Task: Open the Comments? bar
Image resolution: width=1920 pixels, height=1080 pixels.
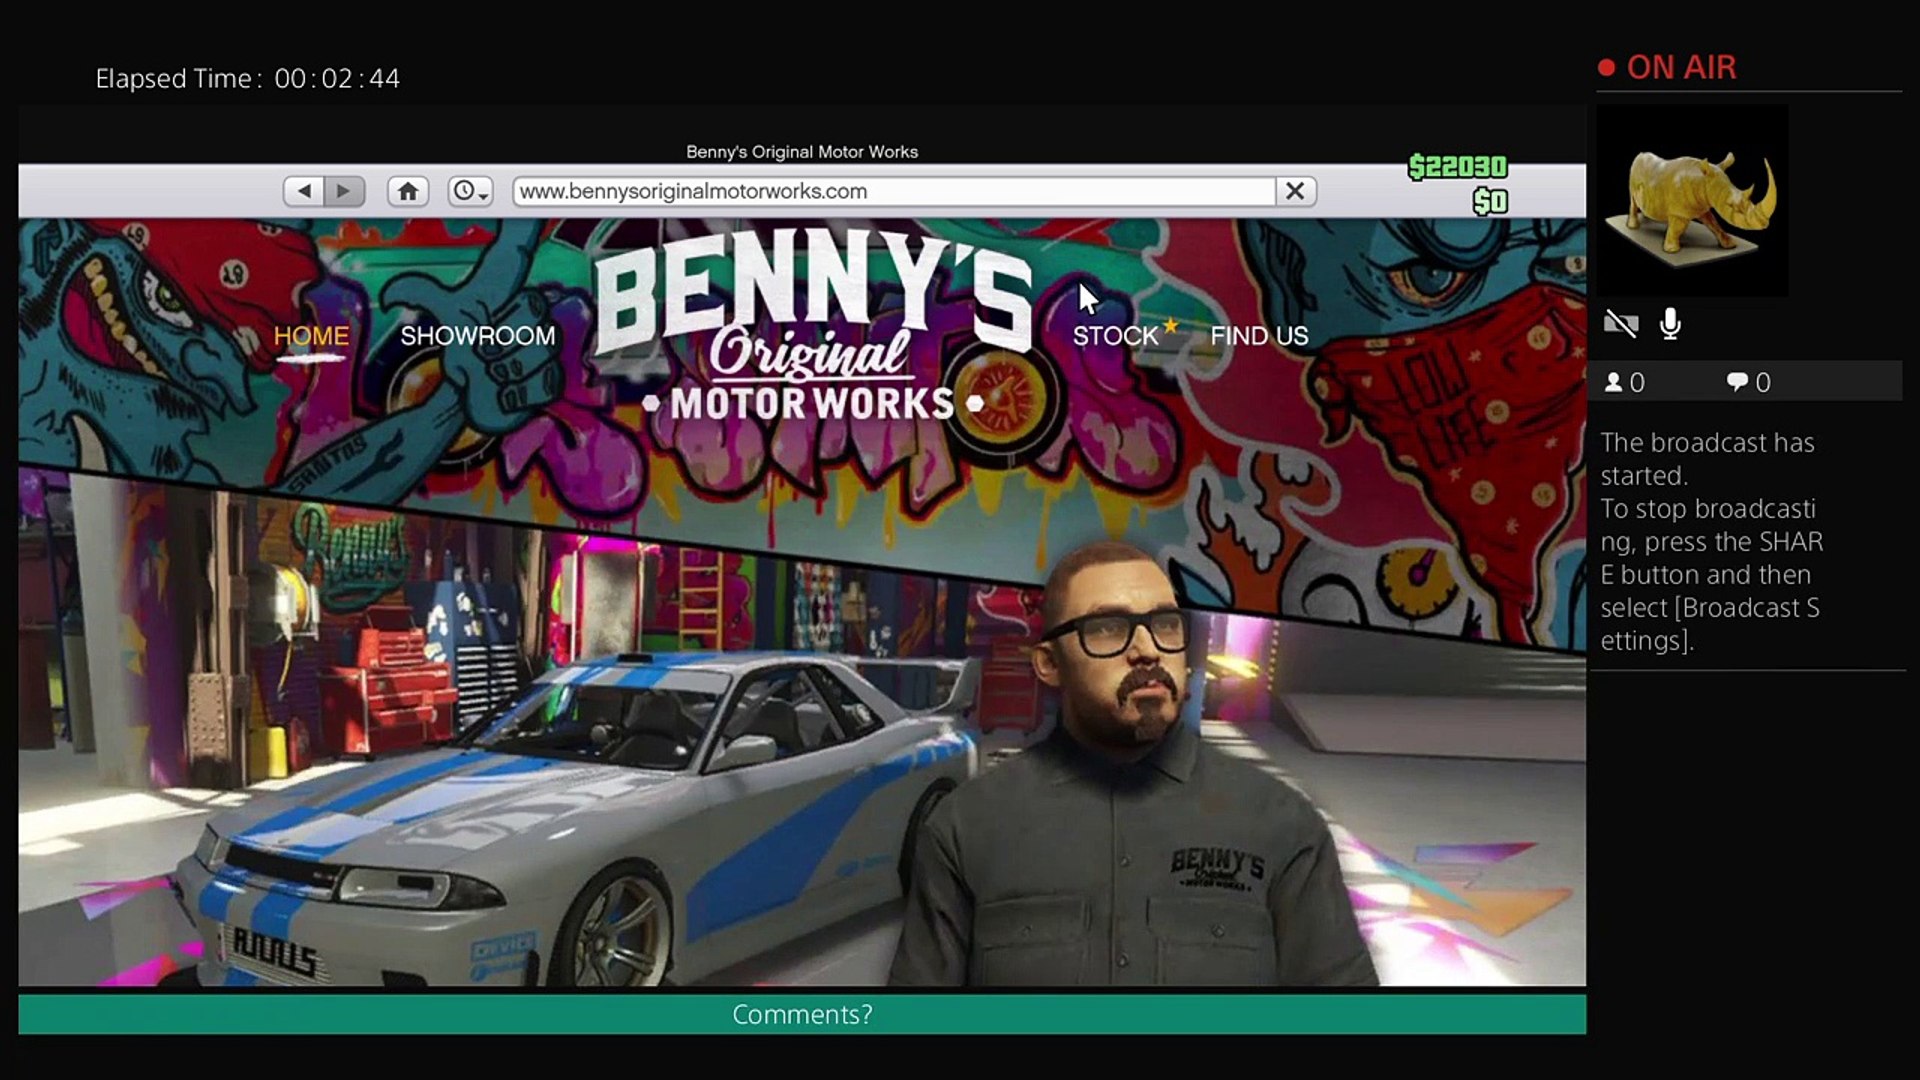Action: (x=802, y=1014)
